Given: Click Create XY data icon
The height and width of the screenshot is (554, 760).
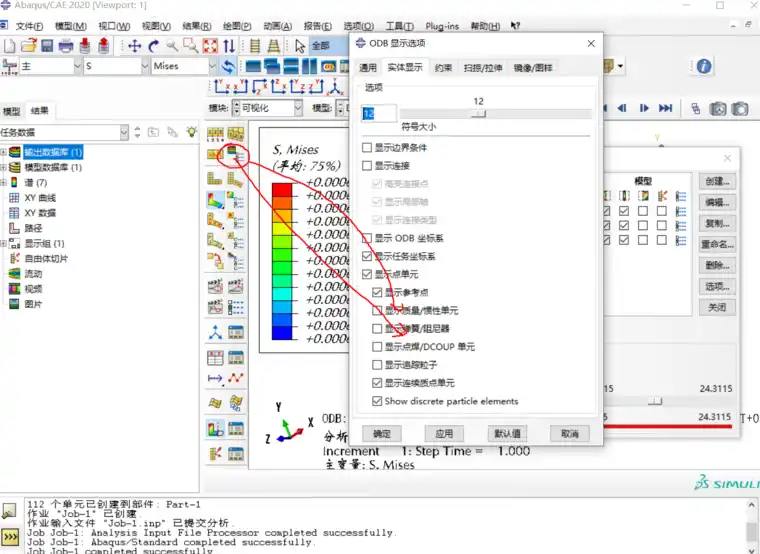Looking at the screenshot, I should coord(215,358).
